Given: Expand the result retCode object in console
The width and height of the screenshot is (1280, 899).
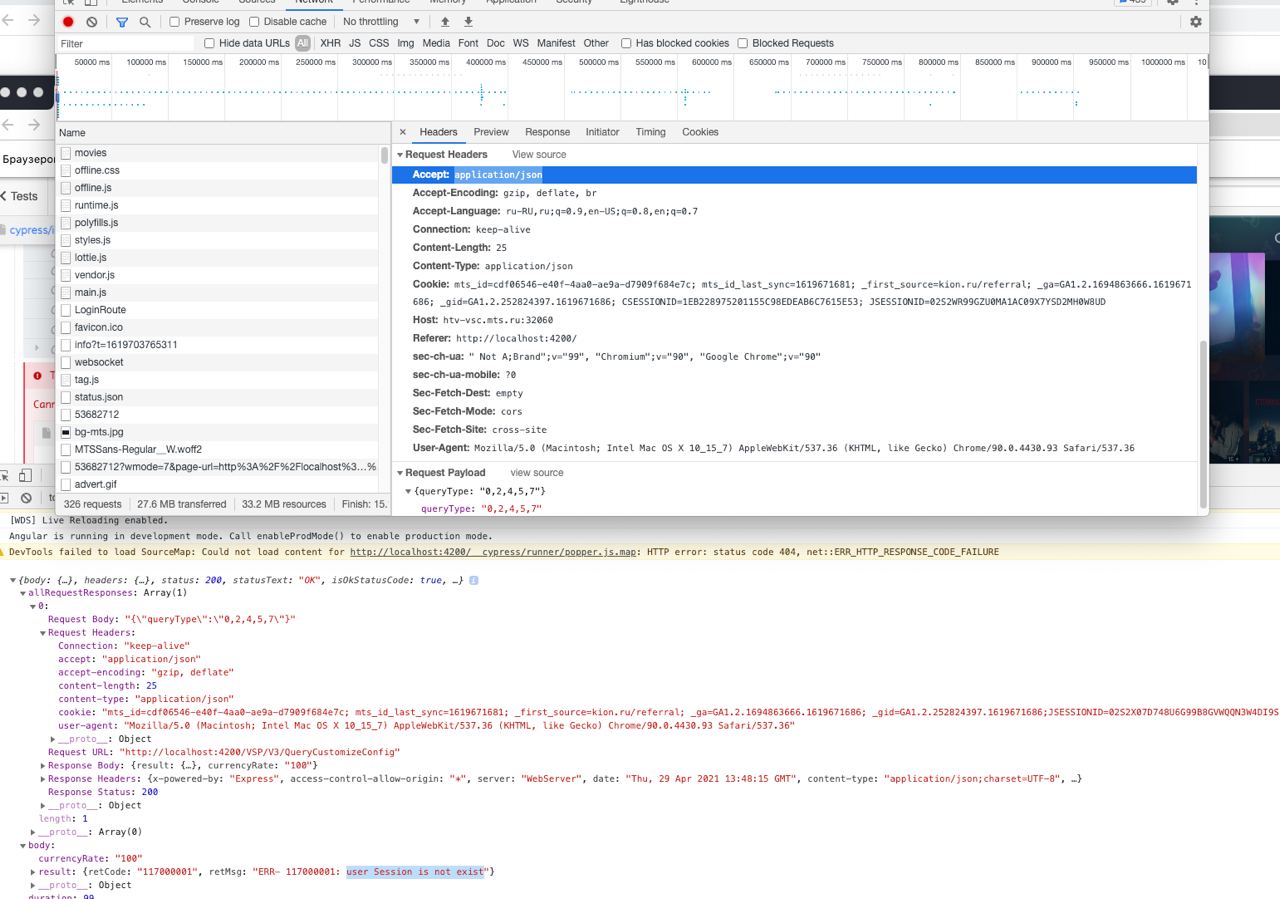Looking at the screenshot, I should coord(33,872).
